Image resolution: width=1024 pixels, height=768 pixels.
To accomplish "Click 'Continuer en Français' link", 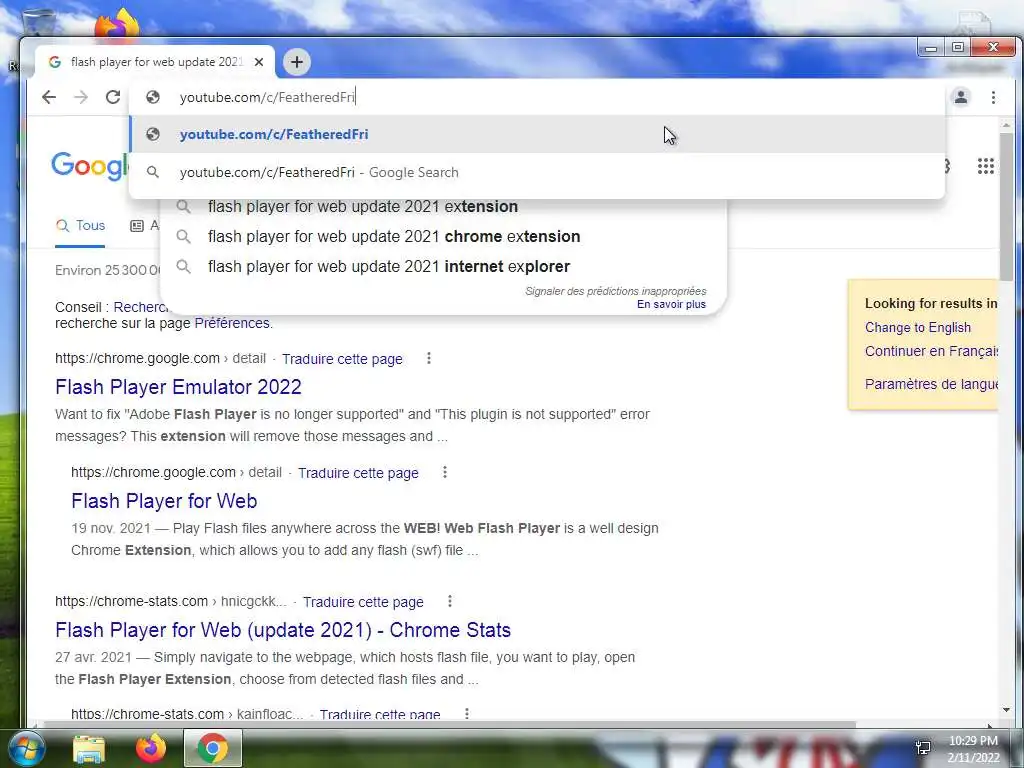I will [x=931, y=351].
